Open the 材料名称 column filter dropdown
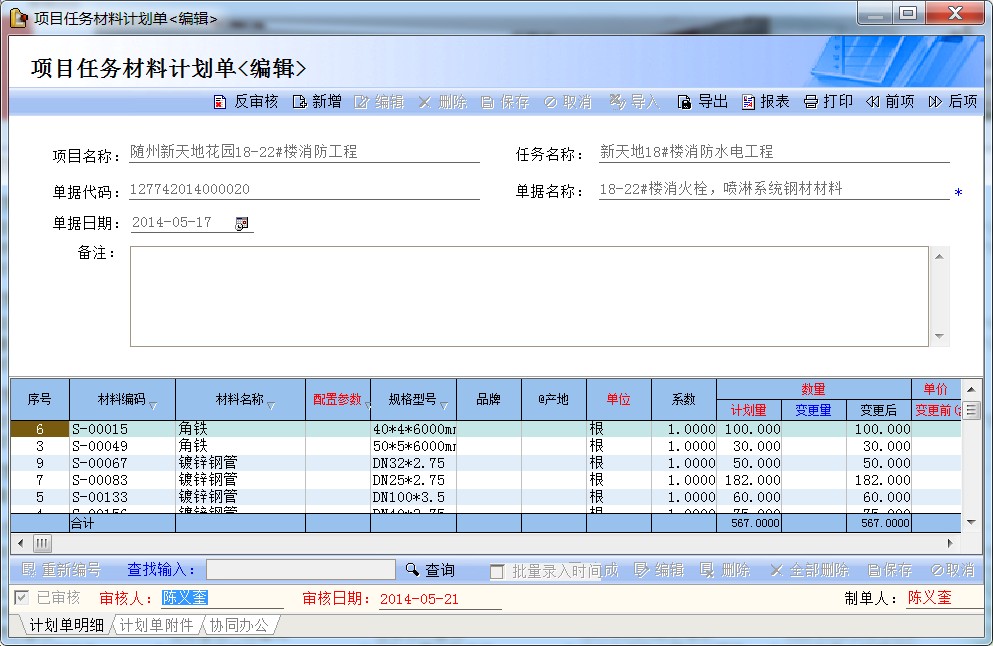Image resolution: width=993 pixels, height=646 pixels. pyautogui.click(x=271, y=406)
